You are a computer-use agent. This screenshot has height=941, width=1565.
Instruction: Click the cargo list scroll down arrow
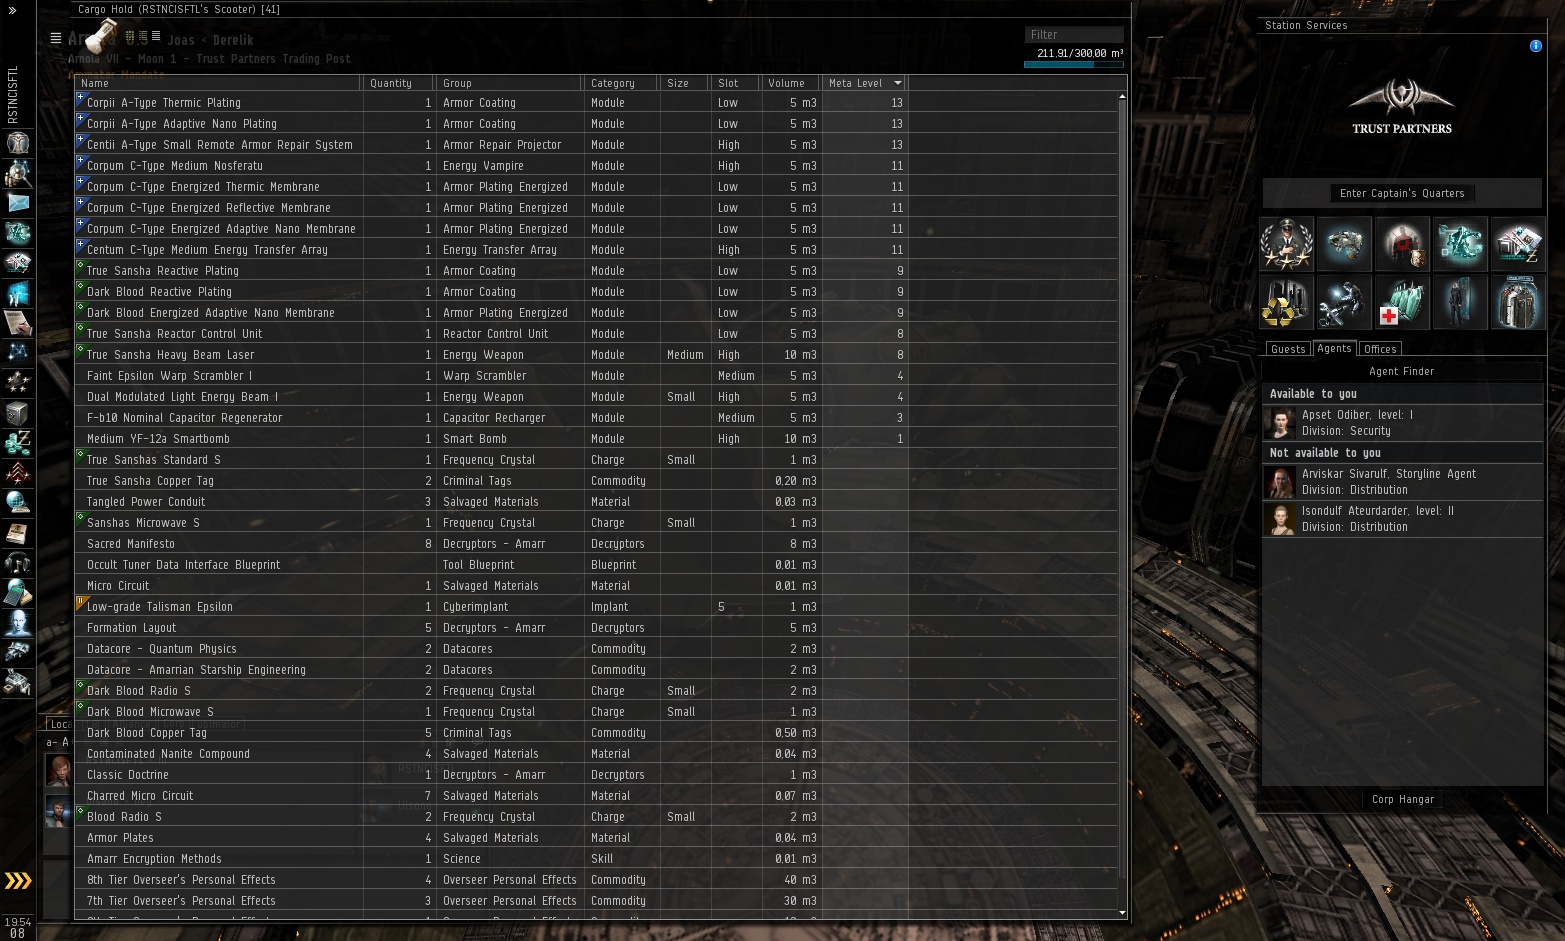1122,912
